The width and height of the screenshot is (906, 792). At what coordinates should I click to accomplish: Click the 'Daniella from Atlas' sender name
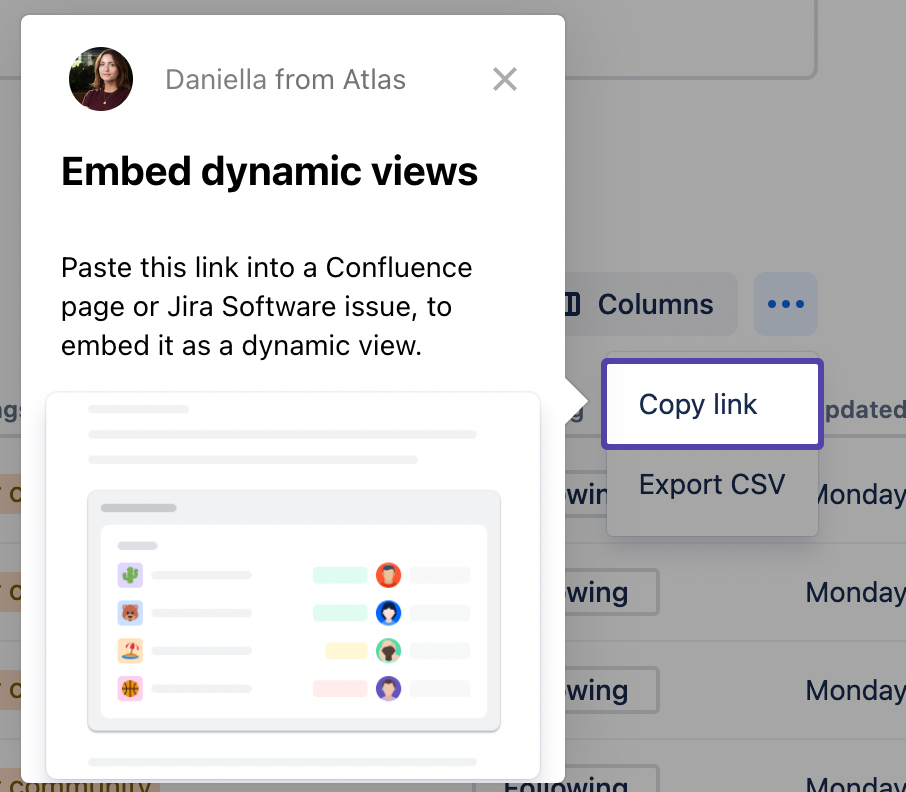285,80
